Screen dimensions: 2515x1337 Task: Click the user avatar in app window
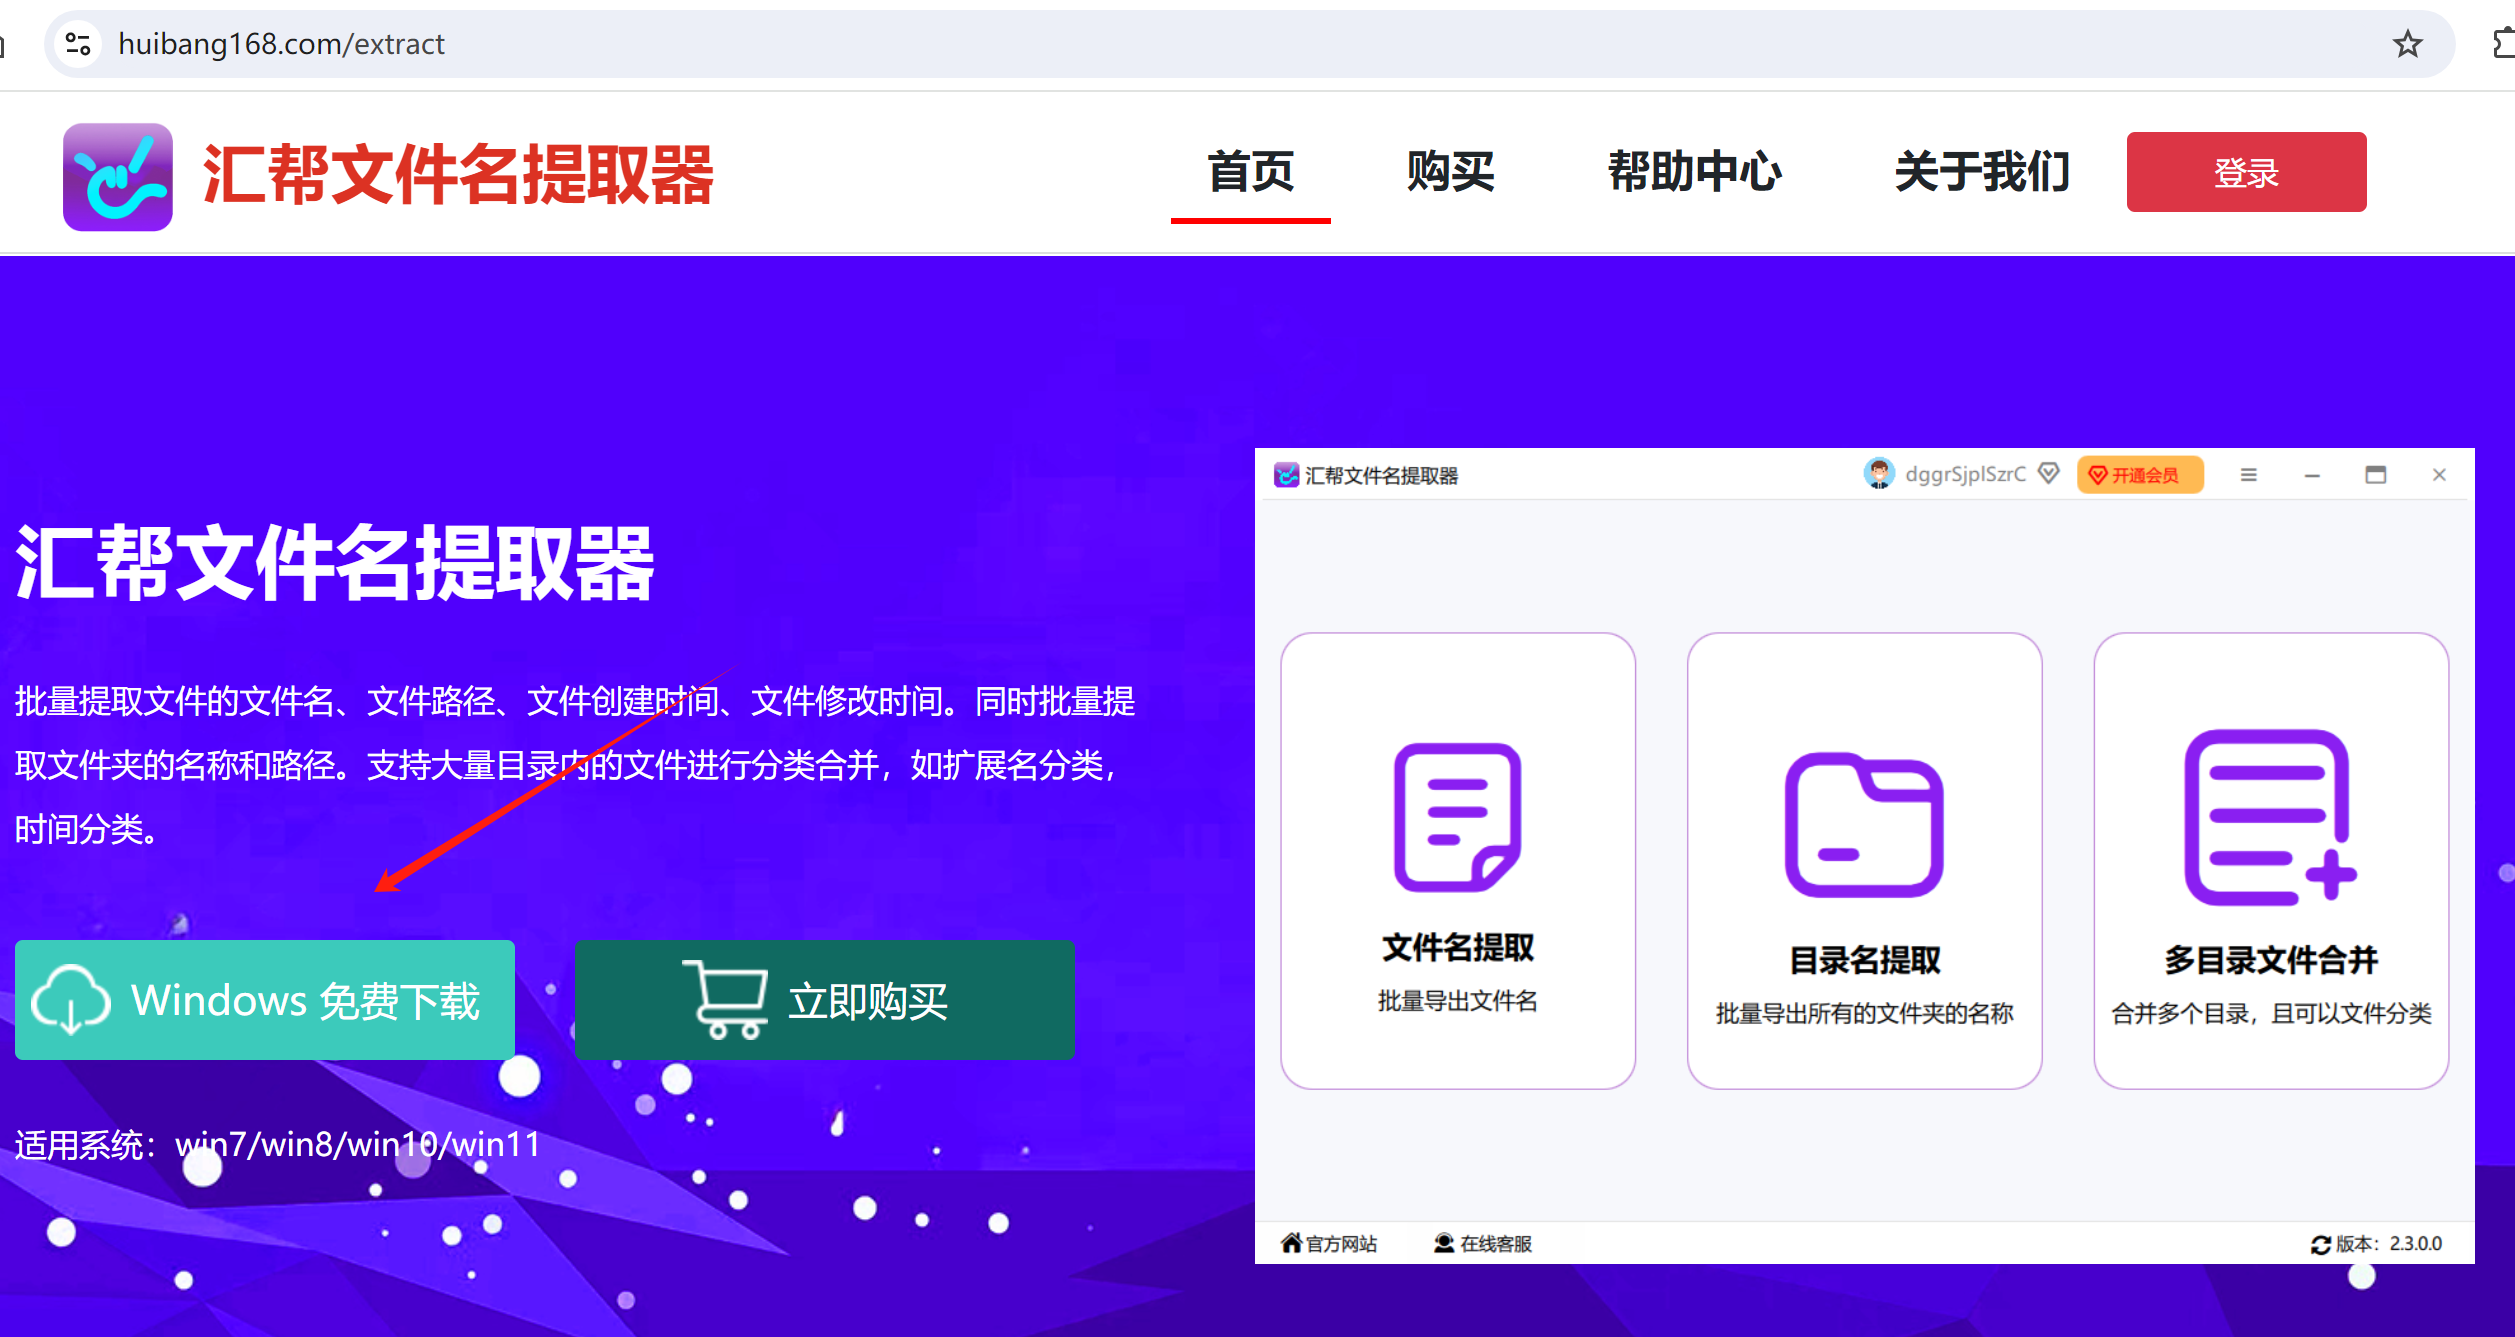[1879, 474]
